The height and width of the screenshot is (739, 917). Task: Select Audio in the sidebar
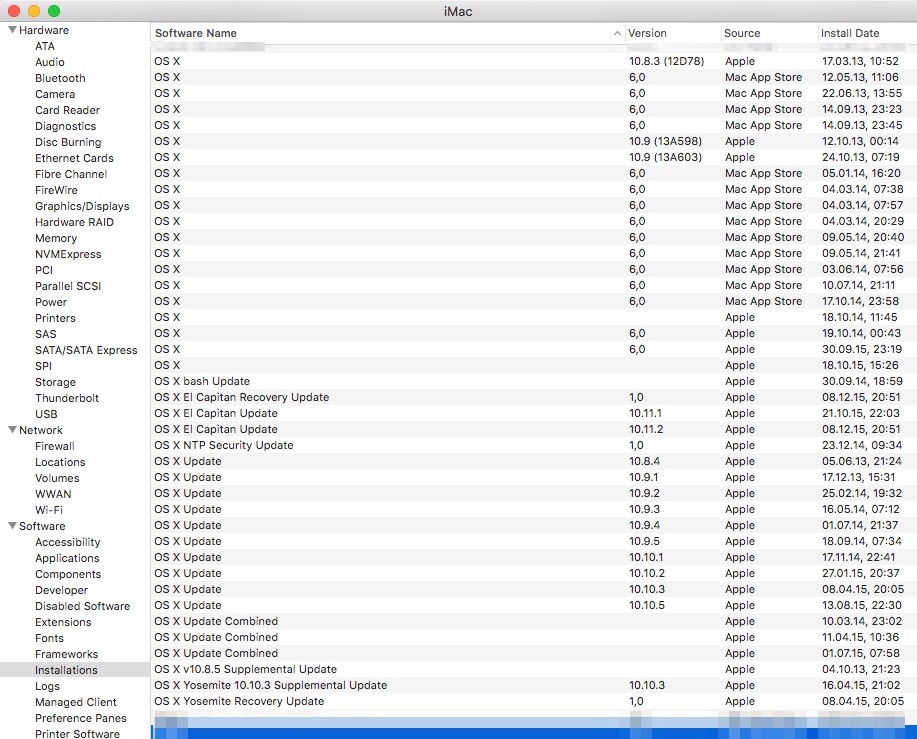click(50, 62)
